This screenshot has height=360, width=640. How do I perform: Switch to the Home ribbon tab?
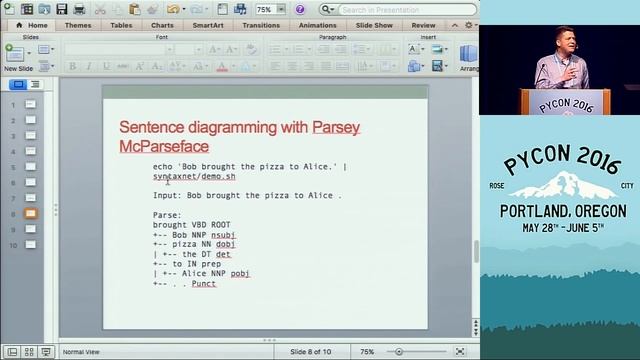coord(32,25)
